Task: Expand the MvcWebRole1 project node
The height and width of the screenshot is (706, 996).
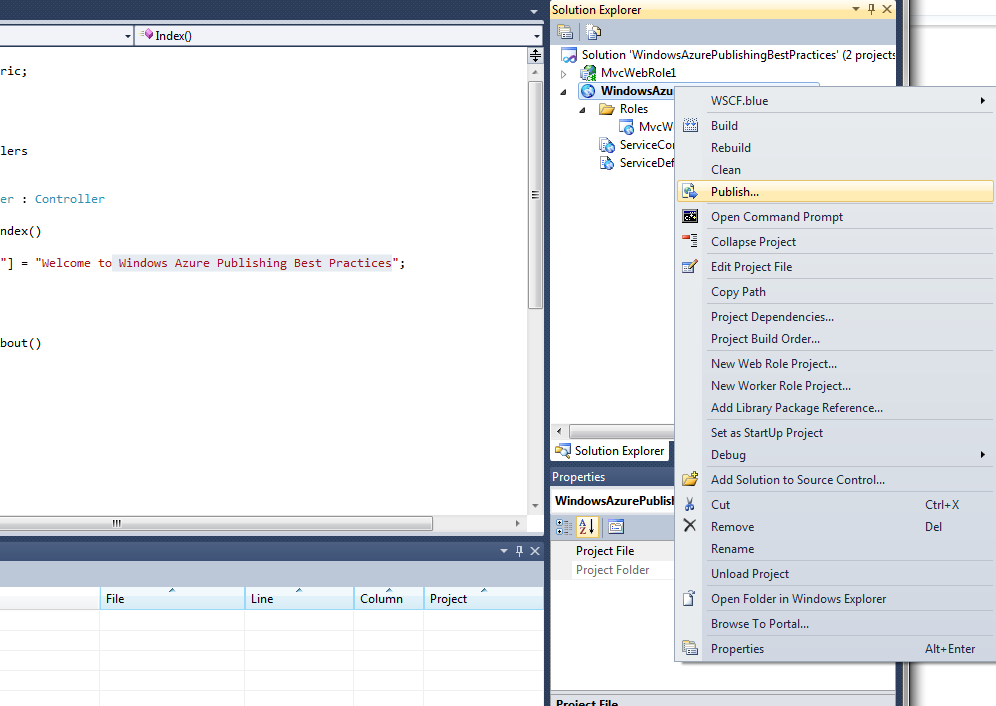Action: (x=563, y=74)
